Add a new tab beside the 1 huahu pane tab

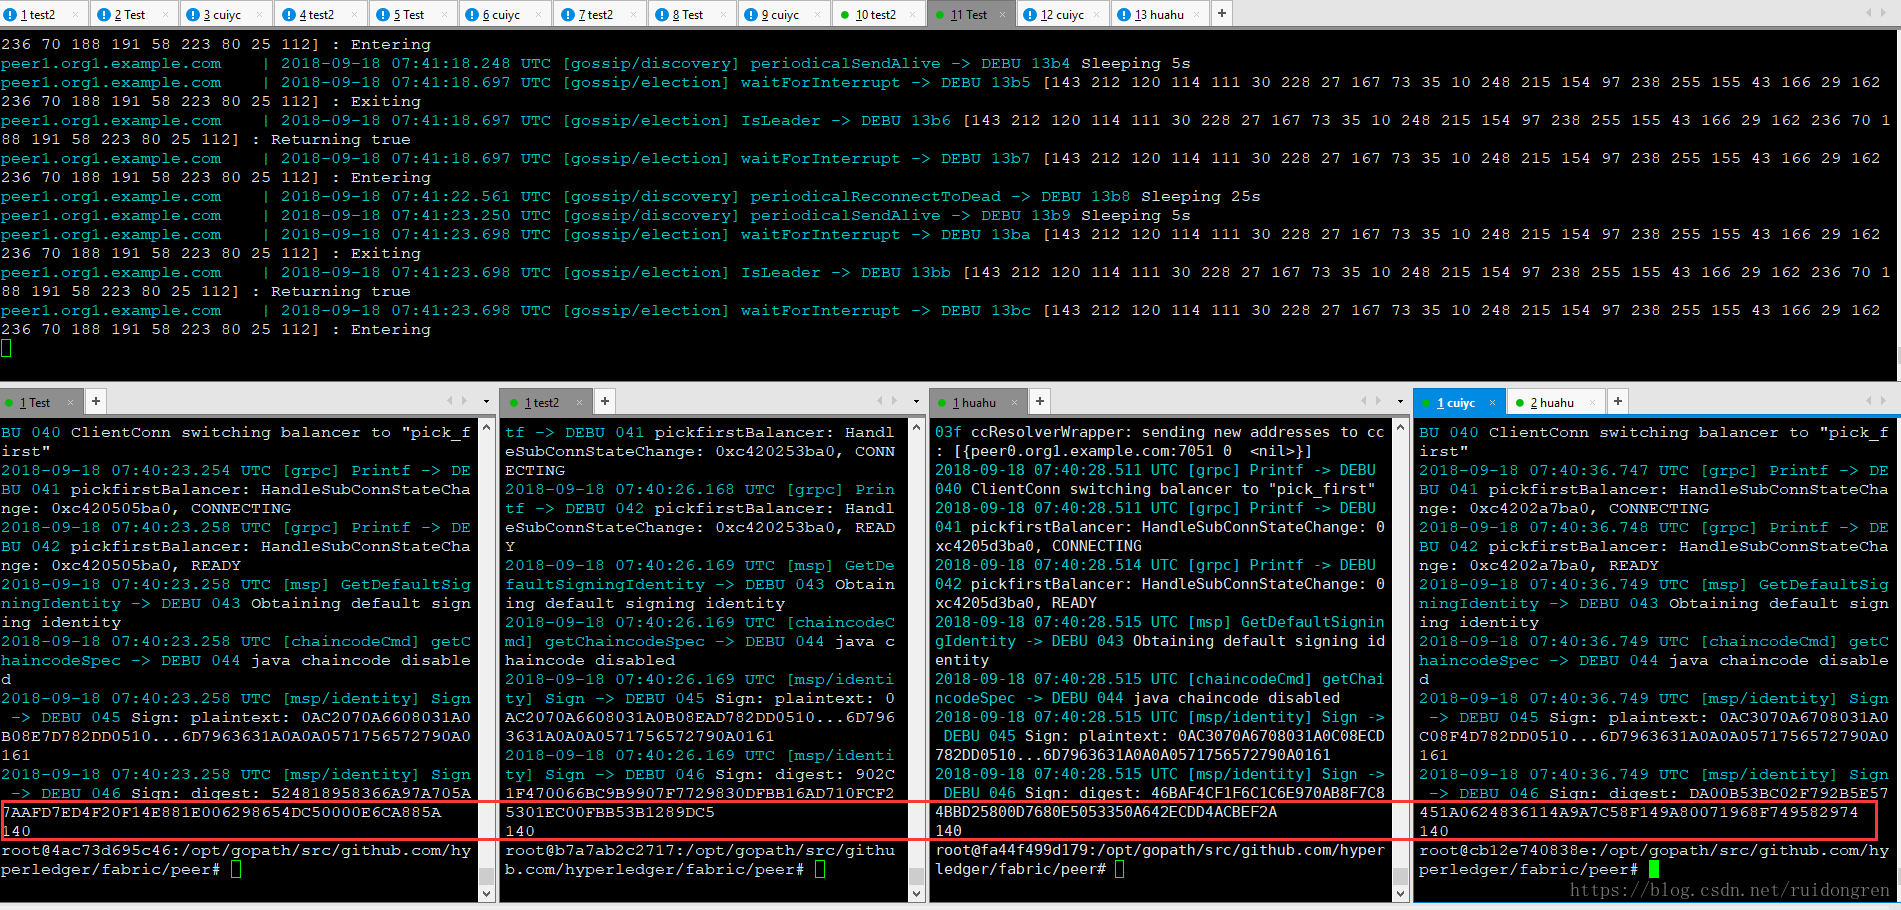click(1040, 402)
